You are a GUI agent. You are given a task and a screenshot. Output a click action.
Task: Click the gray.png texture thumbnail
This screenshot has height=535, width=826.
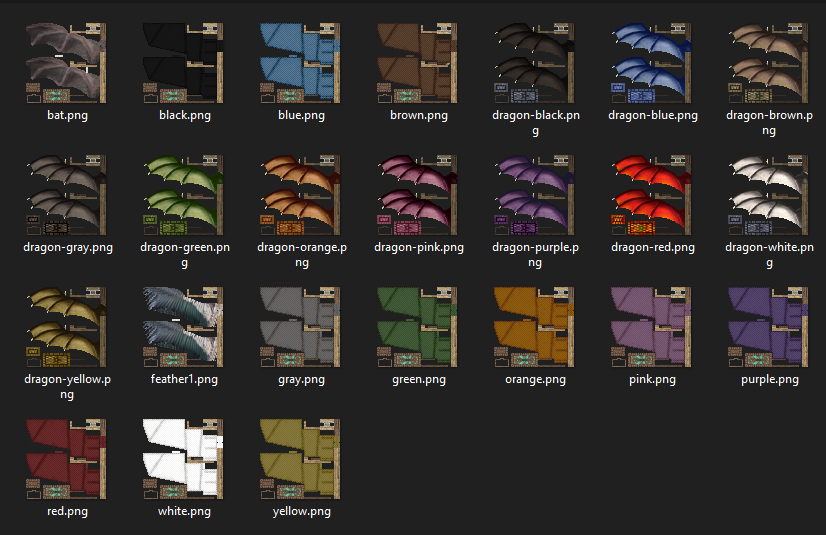click(x=300, y=327)
